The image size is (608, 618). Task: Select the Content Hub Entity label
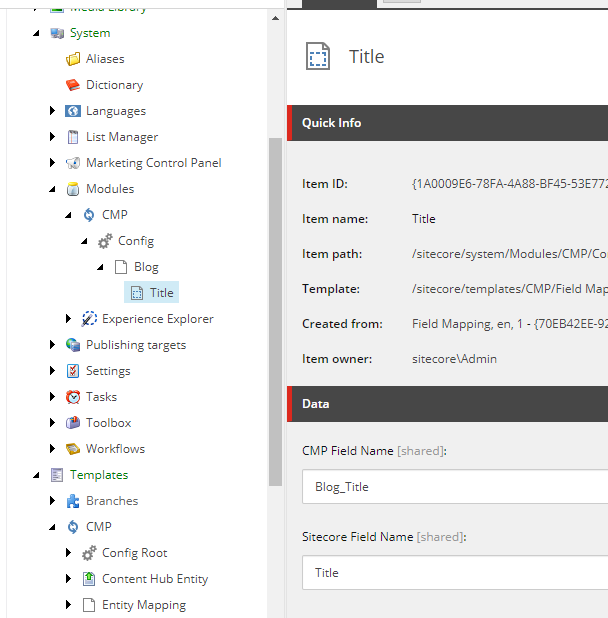(x=155, y=579)
